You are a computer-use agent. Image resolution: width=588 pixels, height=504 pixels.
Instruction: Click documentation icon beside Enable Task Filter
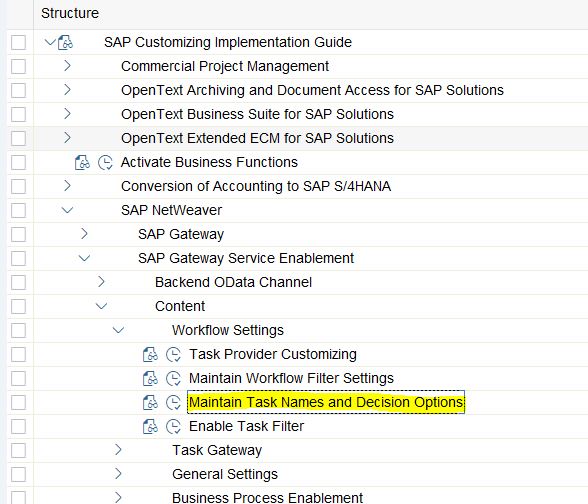150,427
